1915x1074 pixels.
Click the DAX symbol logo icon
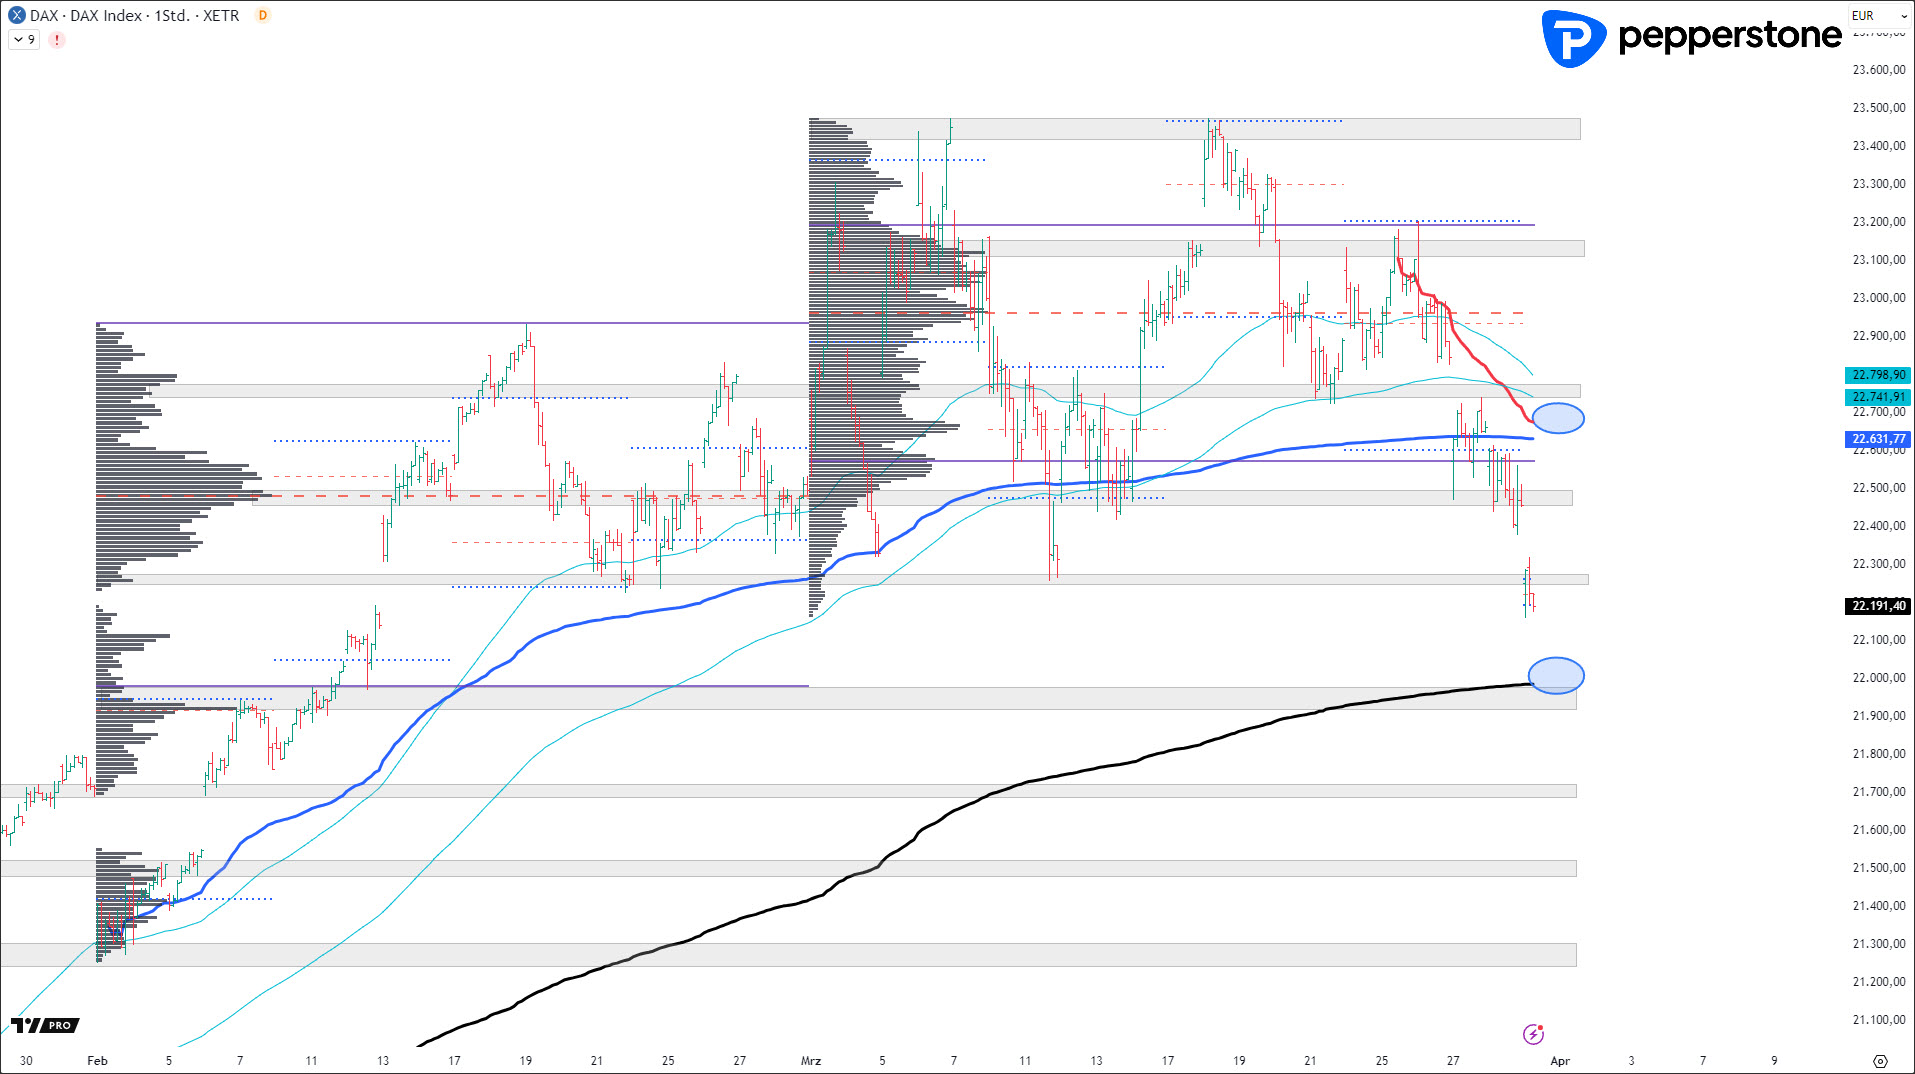point(16,15)
